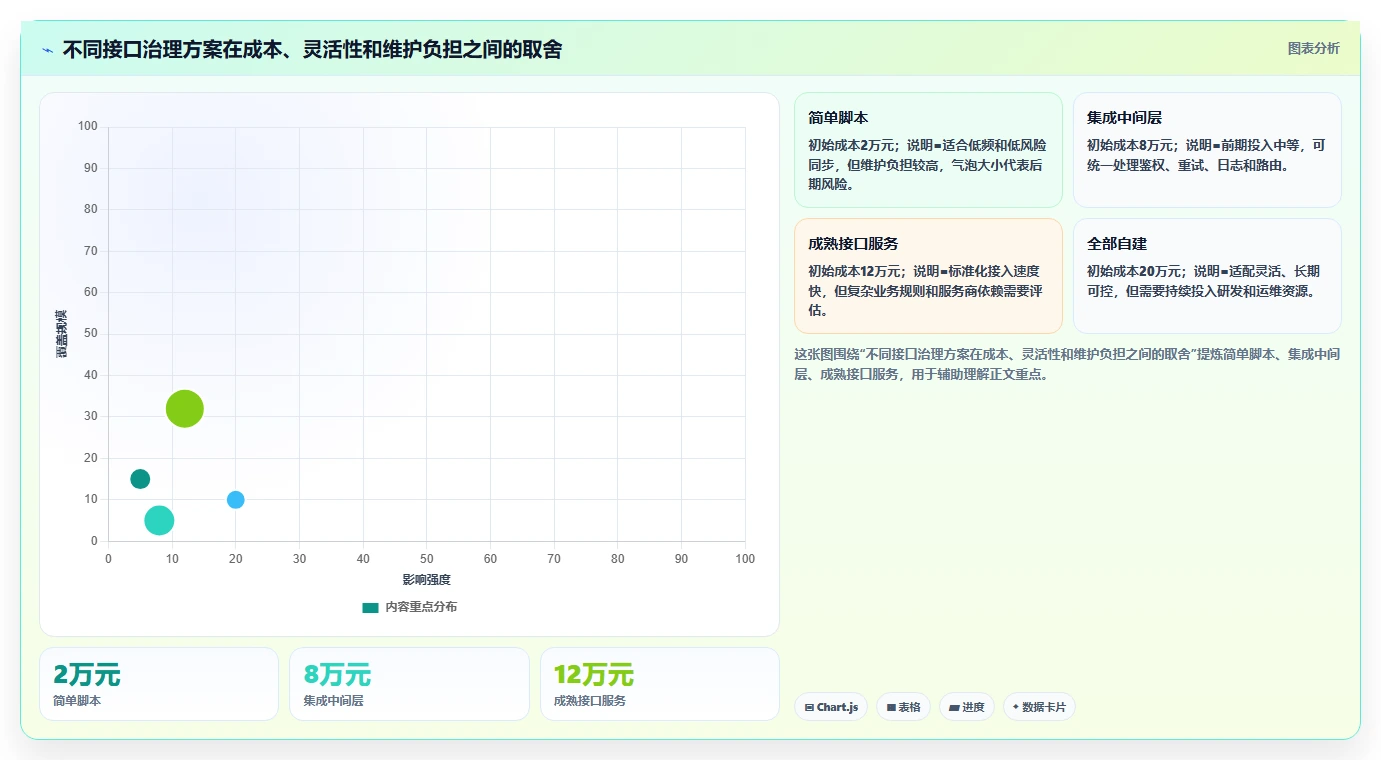Click the main title about 不同接口治理方案
The height and width of the screenshot is (760, 1381).
pyautogui.click(x=312, y=50)
